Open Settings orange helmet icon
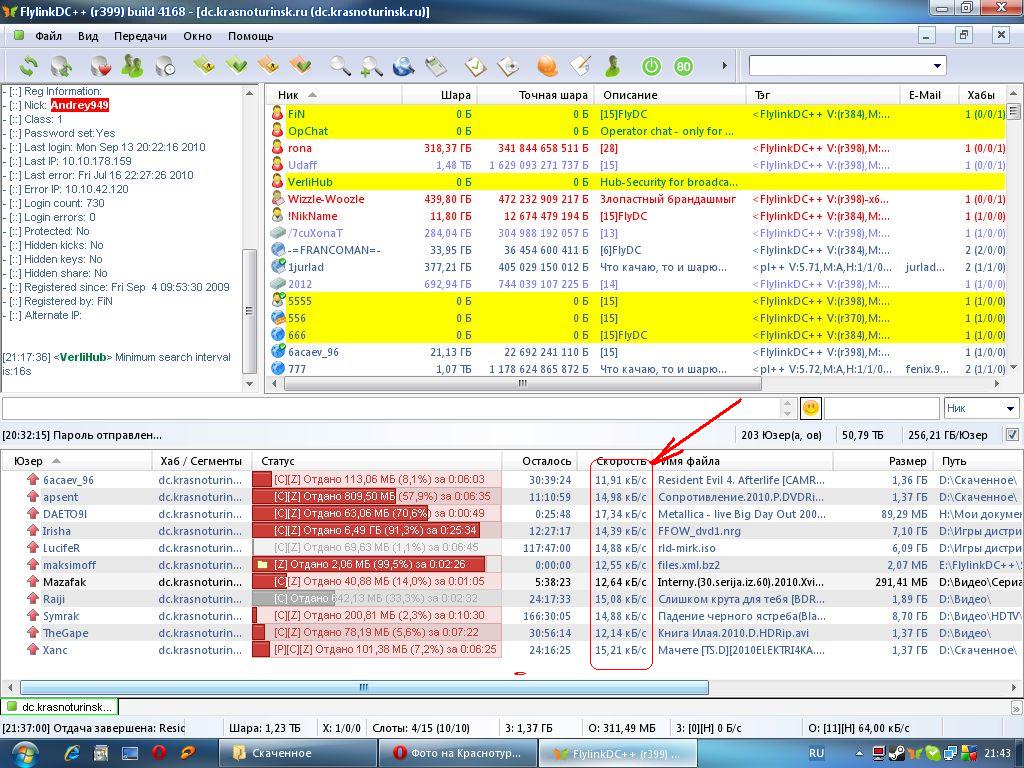The image size is (1024, 768). coord(547,66)
